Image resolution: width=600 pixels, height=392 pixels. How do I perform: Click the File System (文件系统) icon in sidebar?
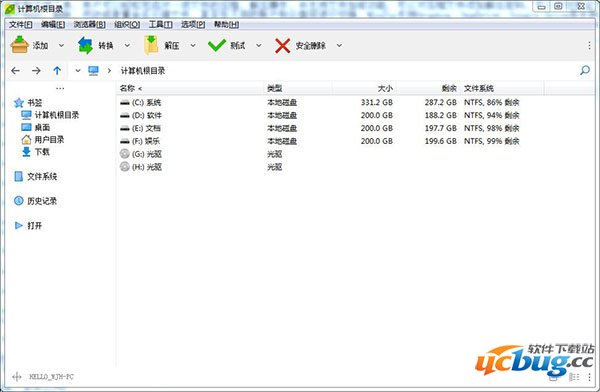pyautogui.click(x=18, y=176)
